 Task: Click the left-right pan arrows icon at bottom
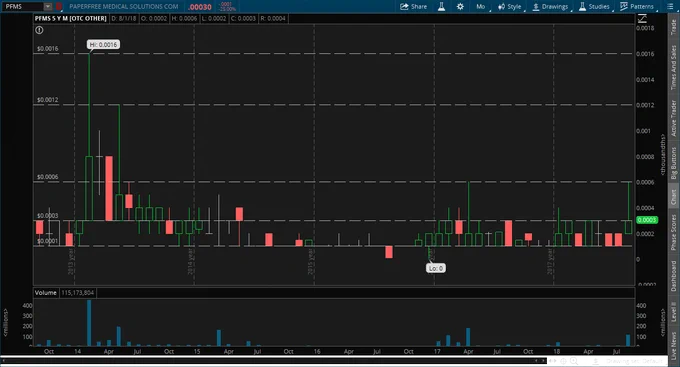point(552,361)
